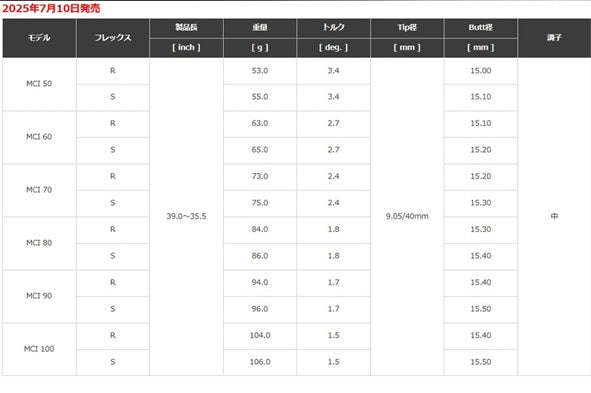The height and width of the screenshot is (393, 591).
Task: Select the MCI 80 model cell
Action: (39, 243)
